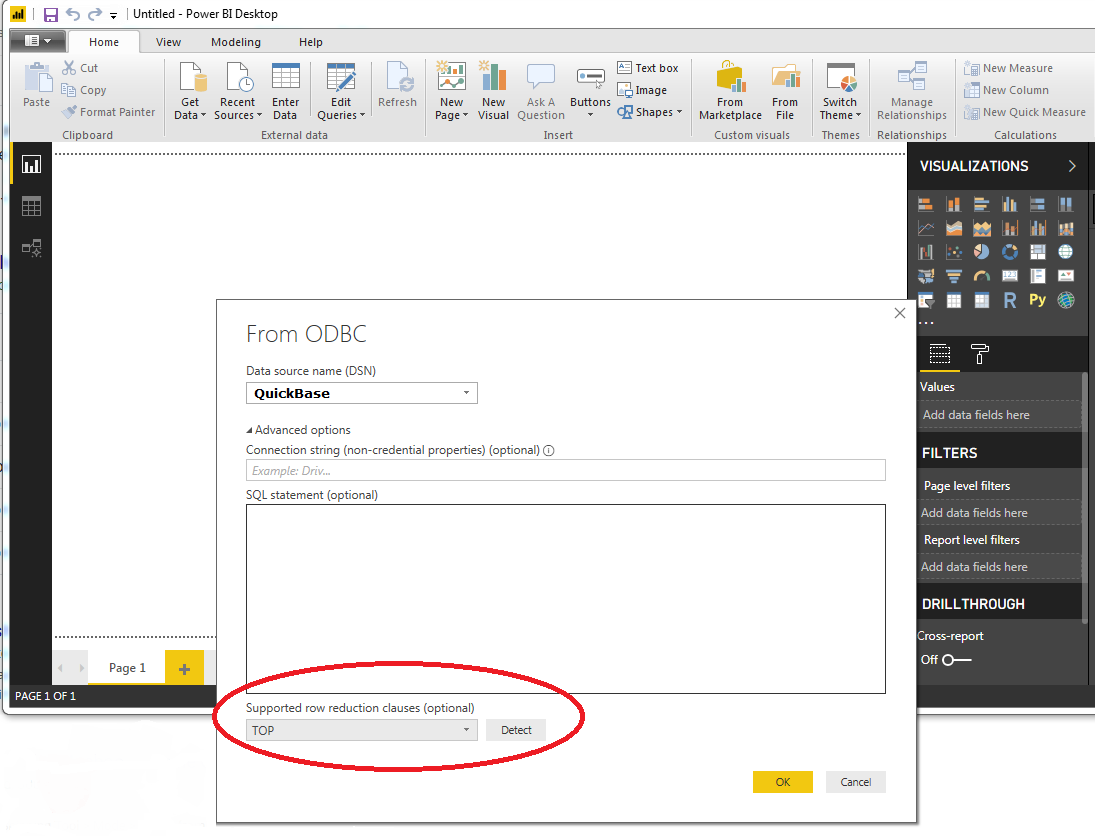1095x836 pixels.
Task: Collapse Advanced options section
Action: (x=298, y=430)
